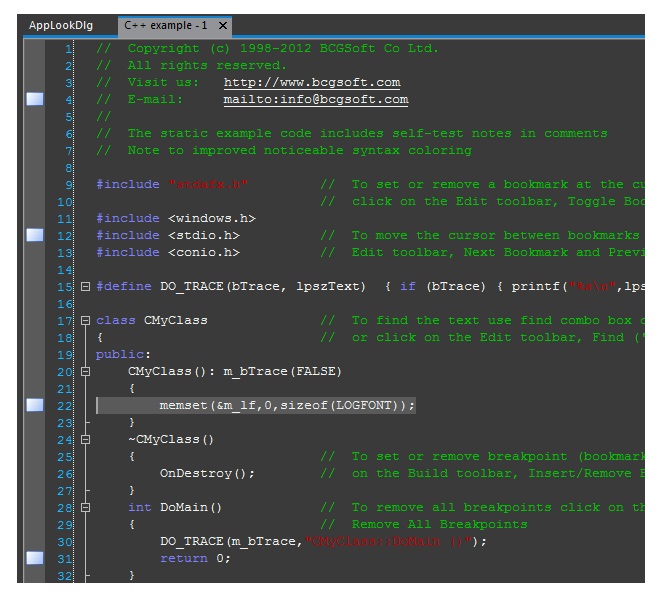Click the mailto:info@bcgsoft.com link

(x=315, y=100)
